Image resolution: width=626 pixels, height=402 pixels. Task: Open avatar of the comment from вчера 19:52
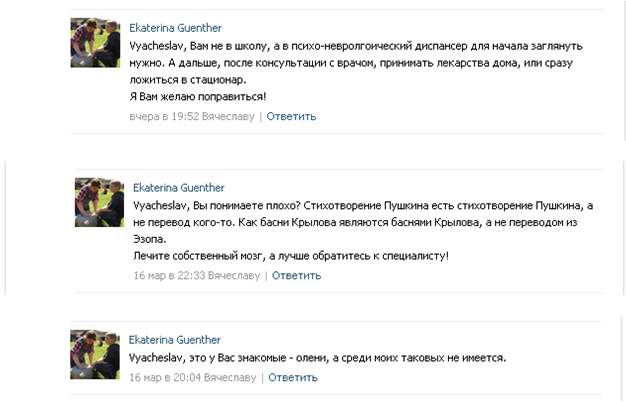pyautogui.click(x=95, y=43)
